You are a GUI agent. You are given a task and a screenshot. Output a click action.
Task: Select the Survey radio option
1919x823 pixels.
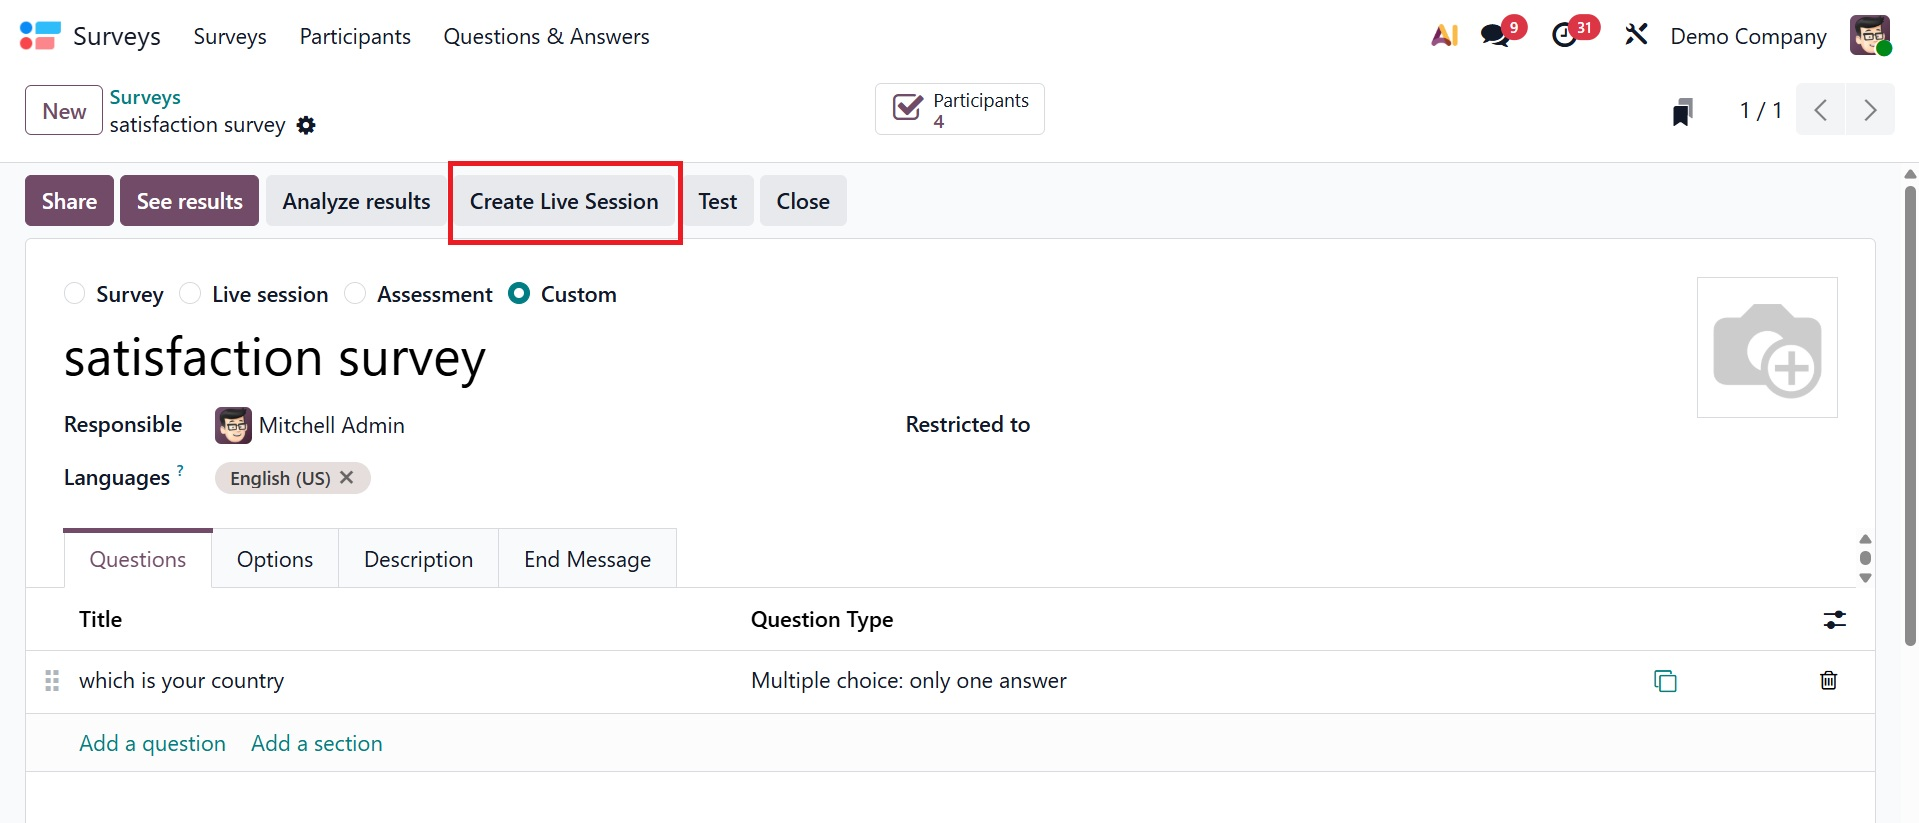point(75,294)
